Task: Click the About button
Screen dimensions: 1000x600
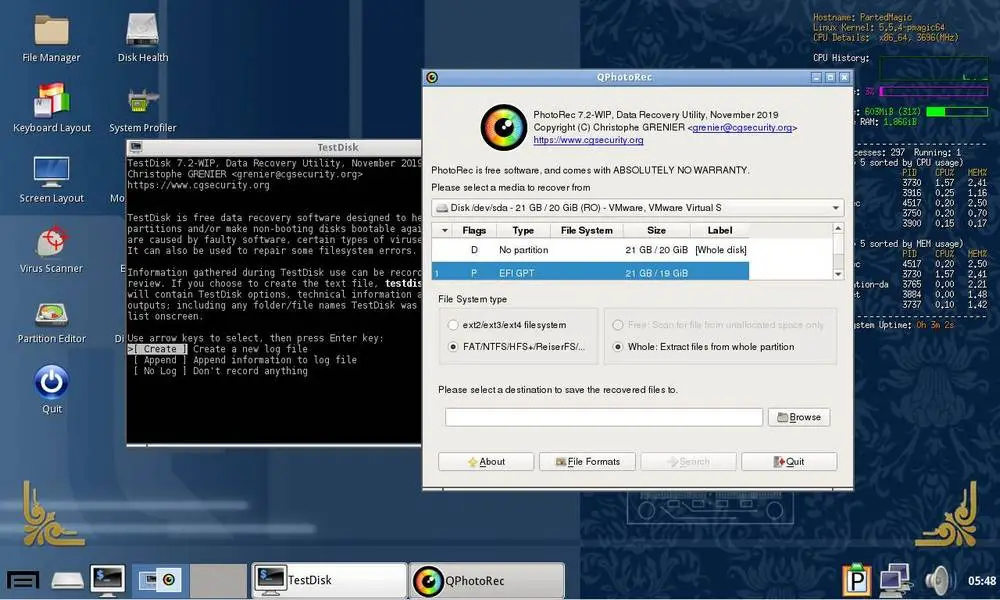Action: pyautogui.click(x=486, y=462)
